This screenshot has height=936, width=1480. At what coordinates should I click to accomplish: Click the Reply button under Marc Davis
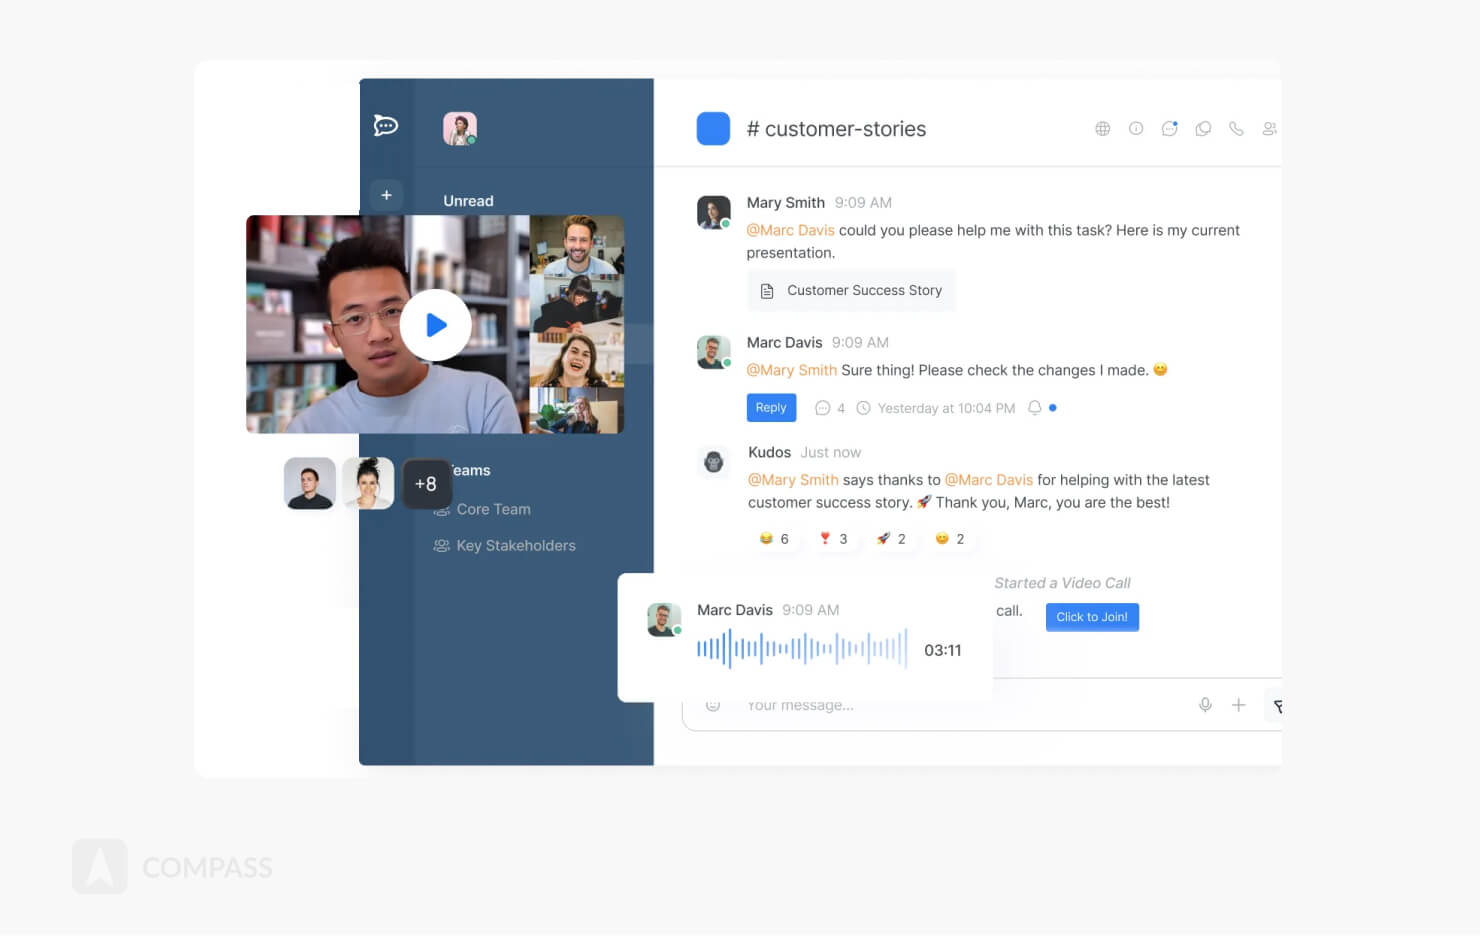point(771,408)
